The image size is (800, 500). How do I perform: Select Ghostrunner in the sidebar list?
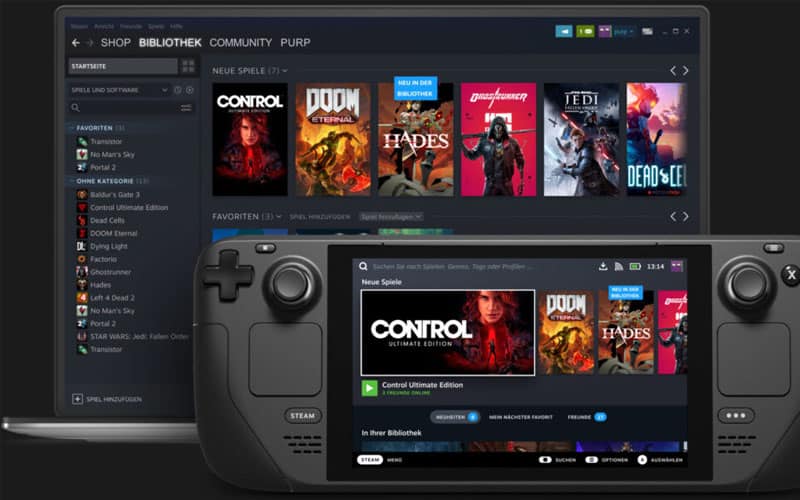pyautogui.click(x=110, y=272)
